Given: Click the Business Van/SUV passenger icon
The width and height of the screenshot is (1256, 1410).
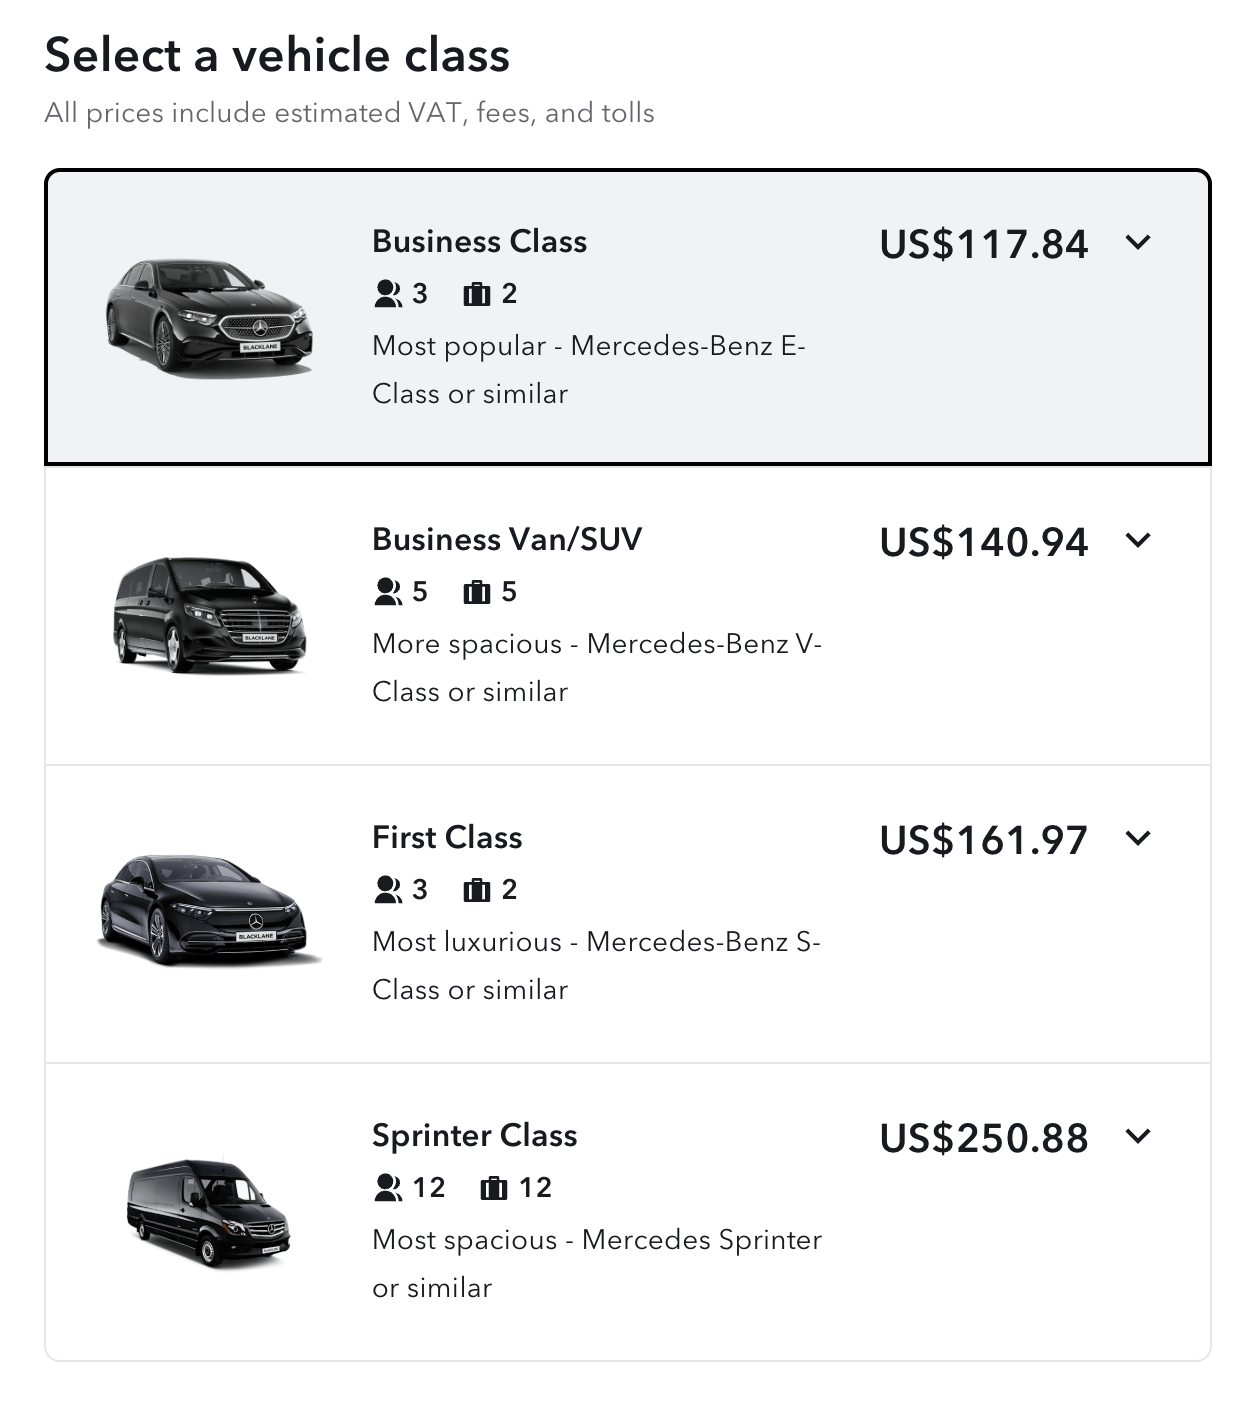Looking at the screenshot, I should [x=387, y=592].
